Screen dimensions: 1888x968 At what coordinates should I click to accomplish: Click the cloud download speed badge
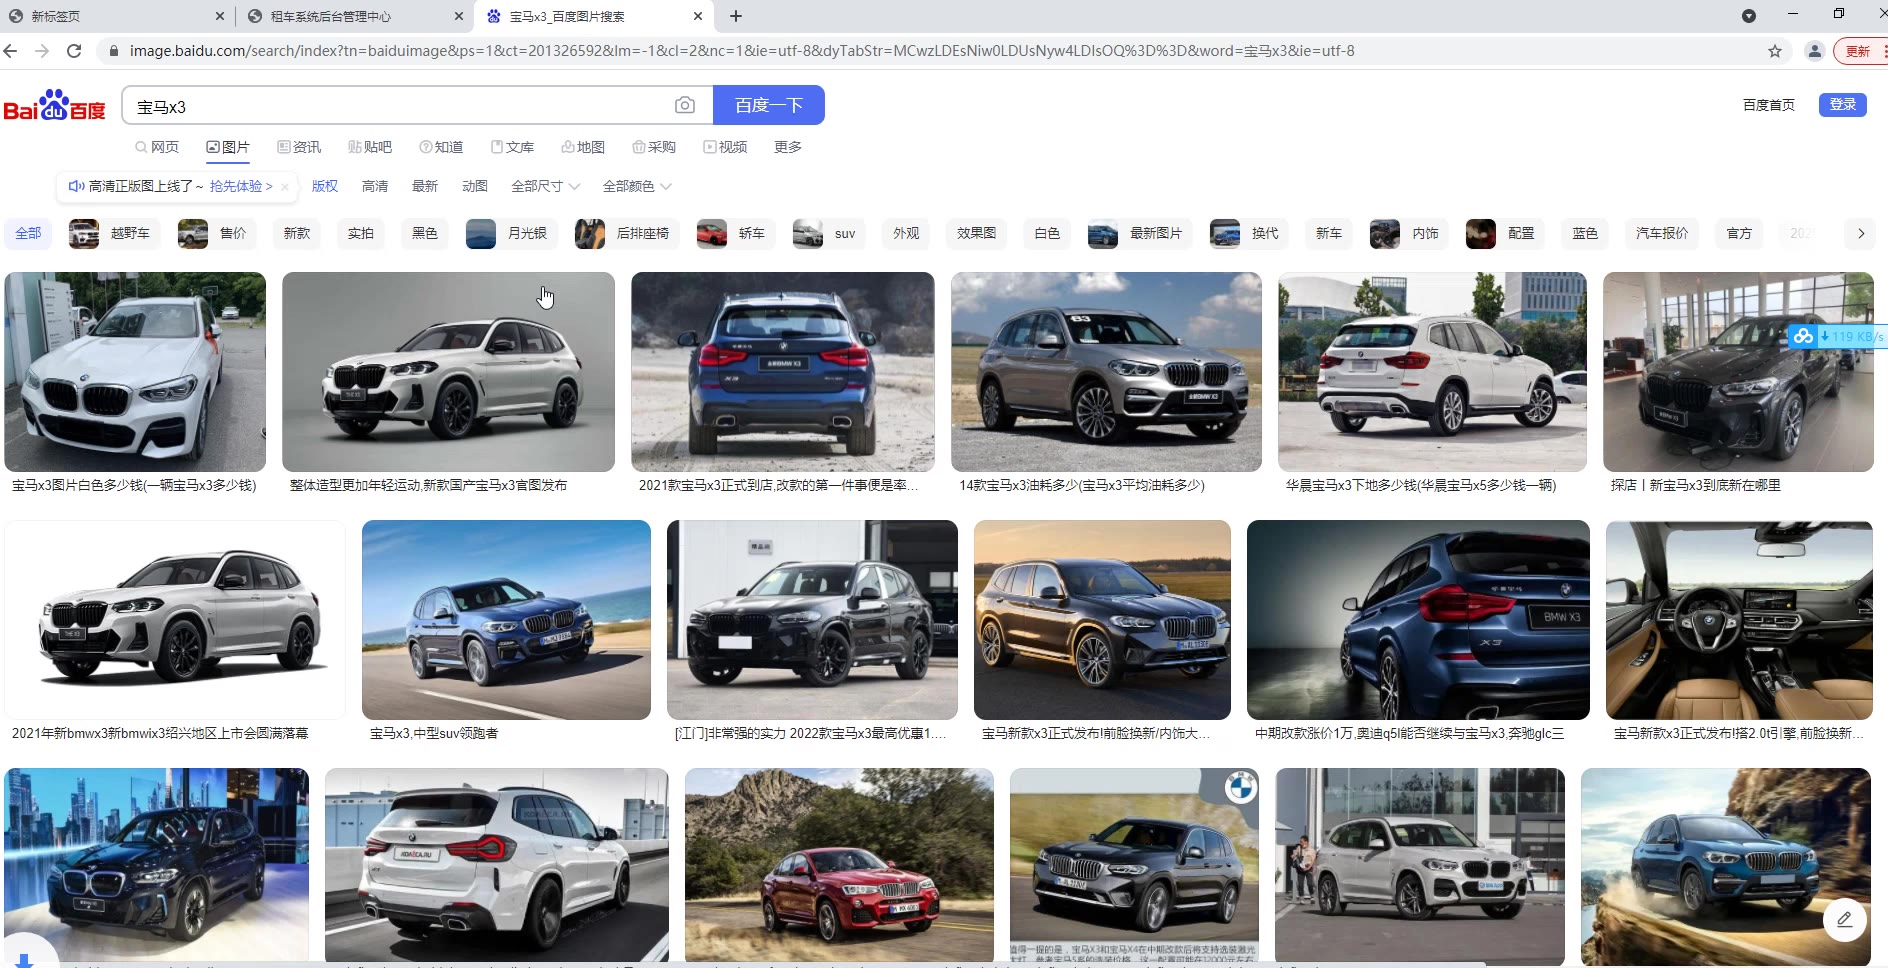(x=1836, y=337)
